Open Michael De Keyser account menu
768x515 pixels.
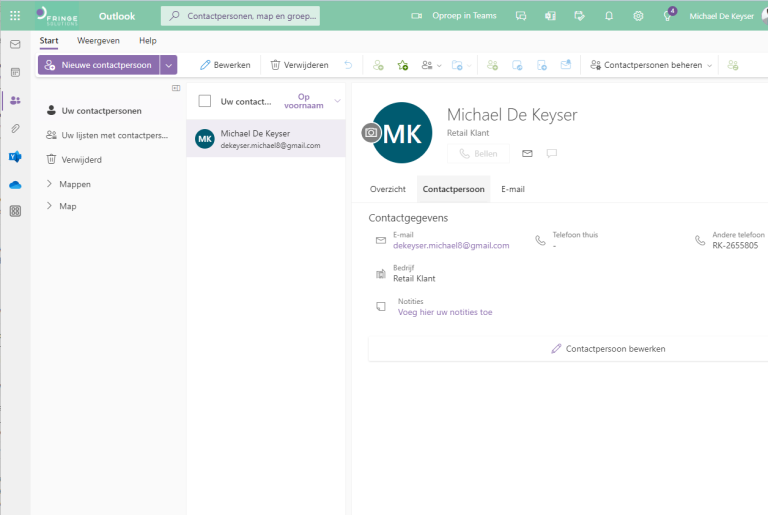(721, 16)
